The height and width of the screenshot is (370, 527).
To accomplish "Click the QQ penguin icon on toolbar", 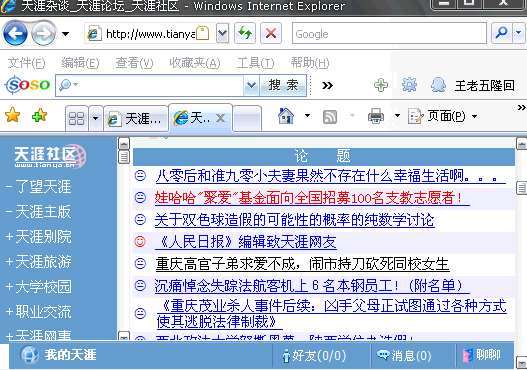I will 438,85.
